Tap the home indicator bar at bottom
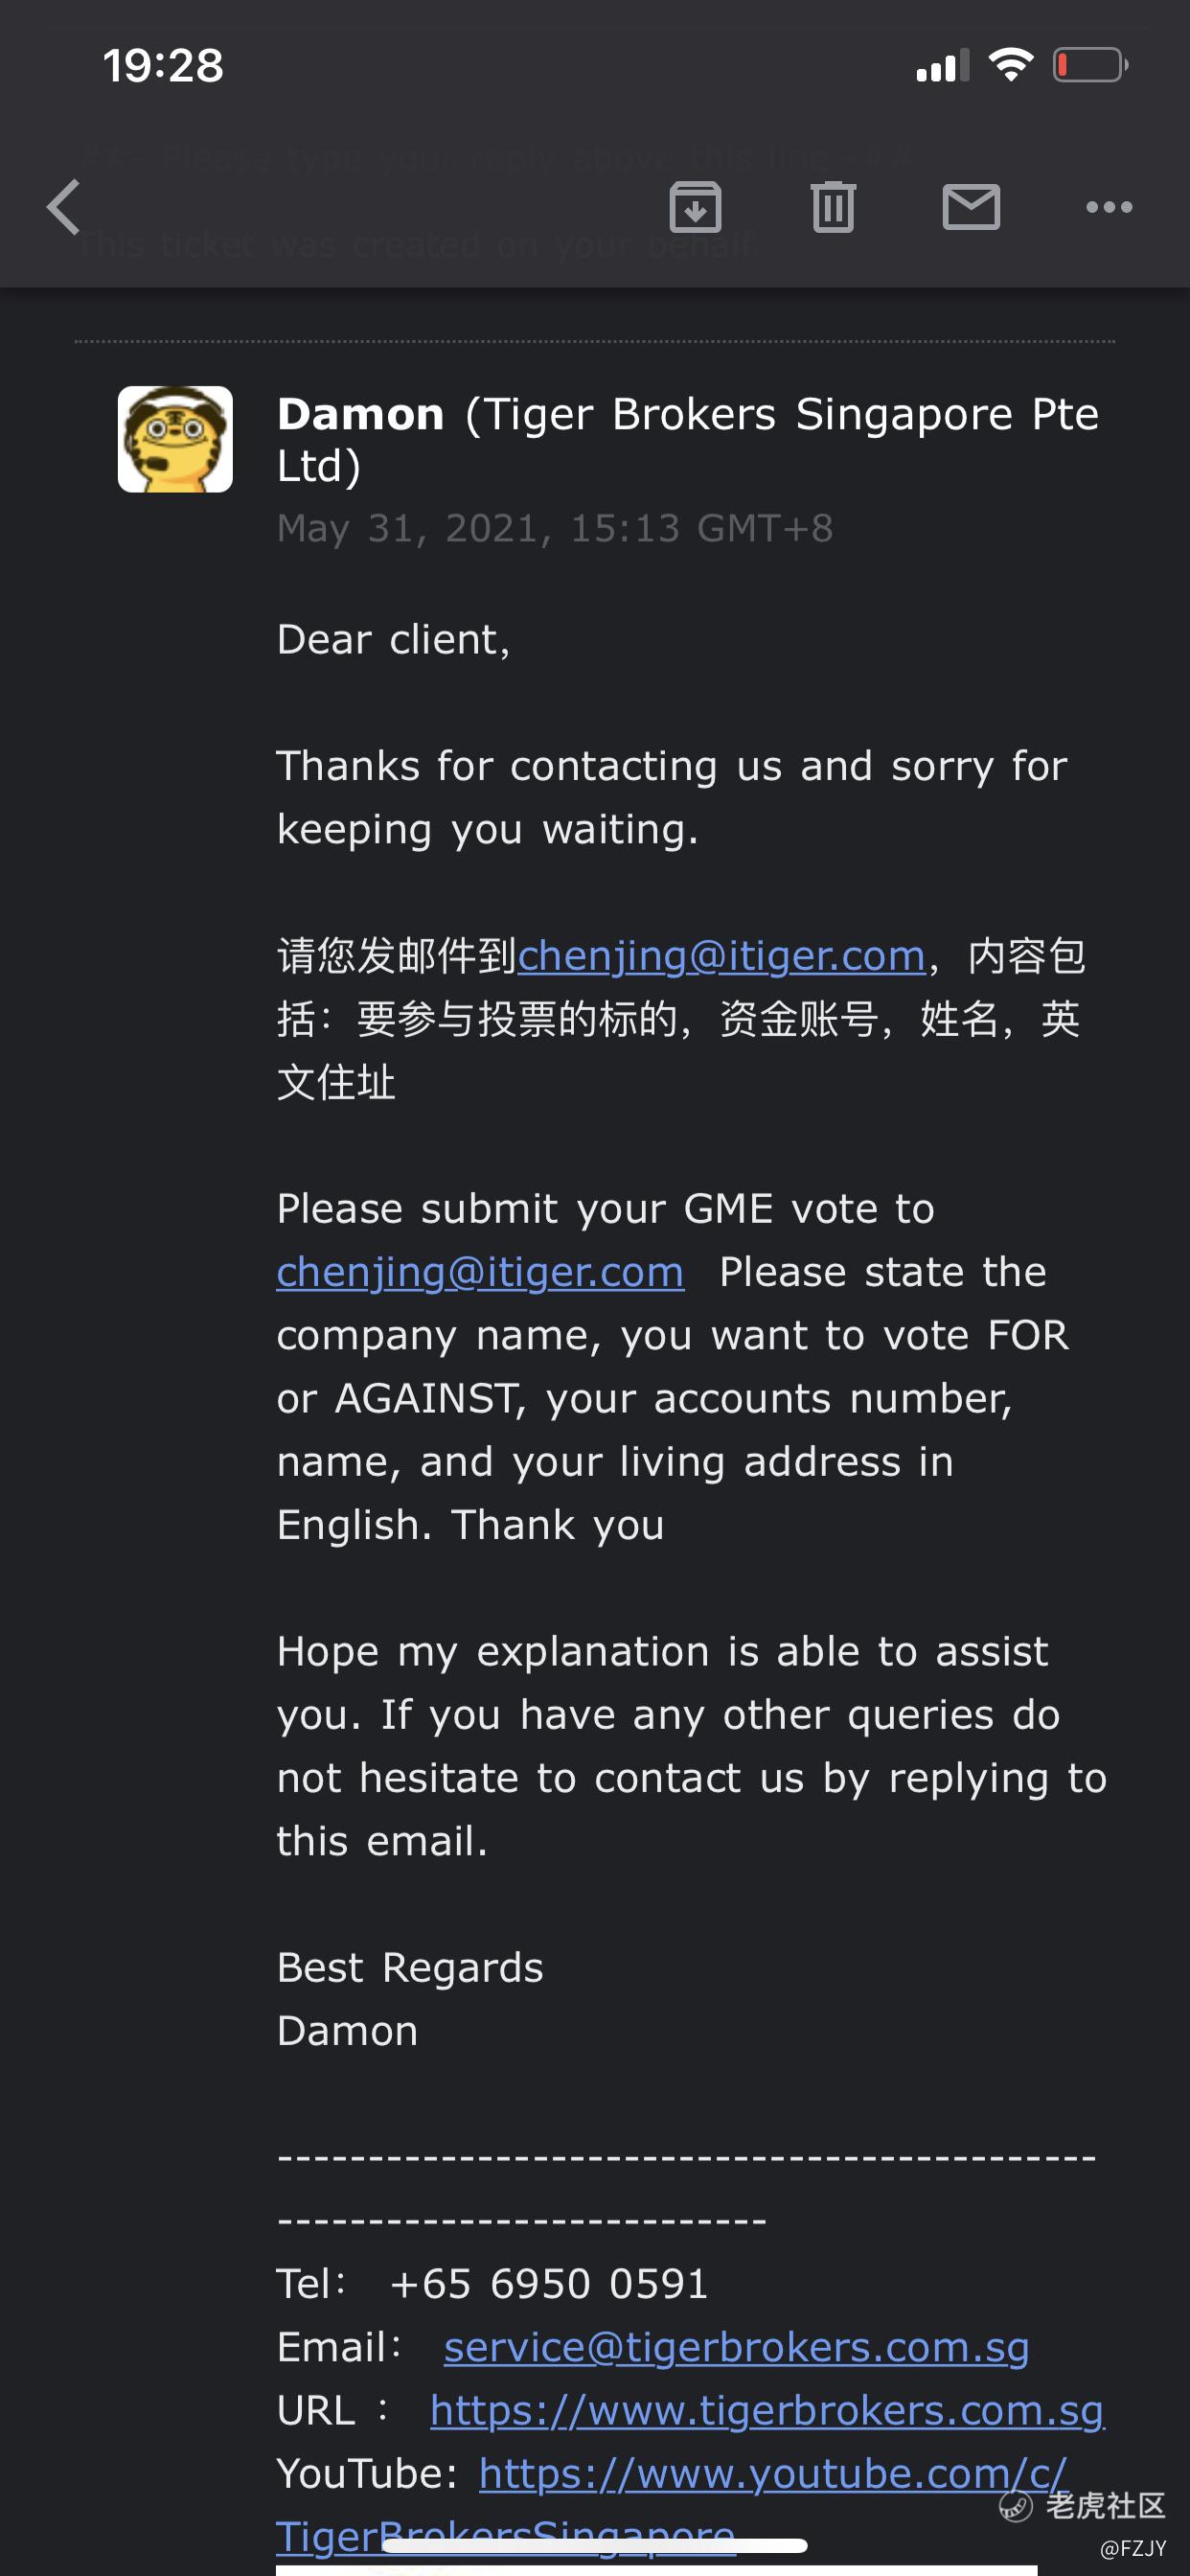The width and height of the screenshot is (1190, 2576). (595, 2545)
